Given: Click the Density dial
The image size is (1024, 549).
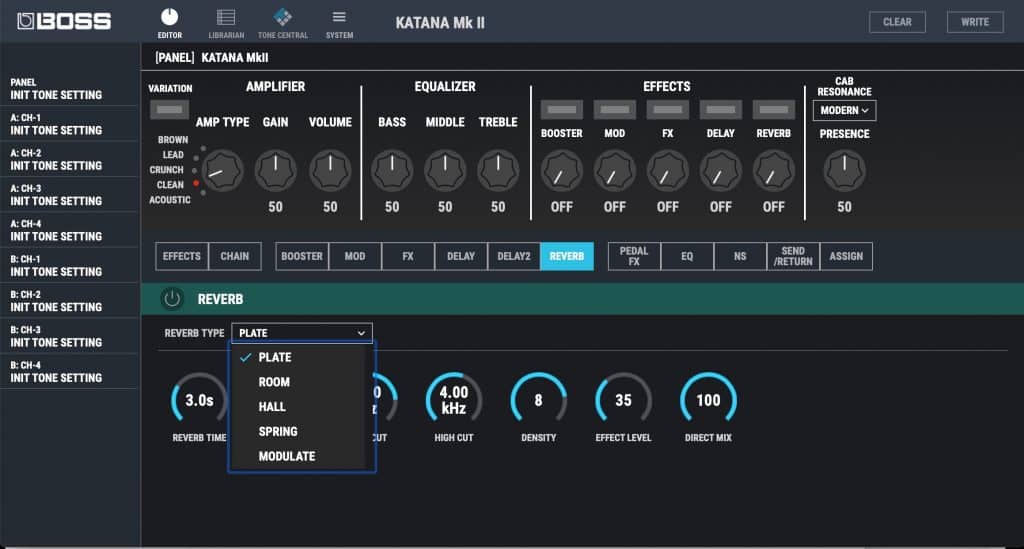Looking at the screenshot, I should point(538,400).
